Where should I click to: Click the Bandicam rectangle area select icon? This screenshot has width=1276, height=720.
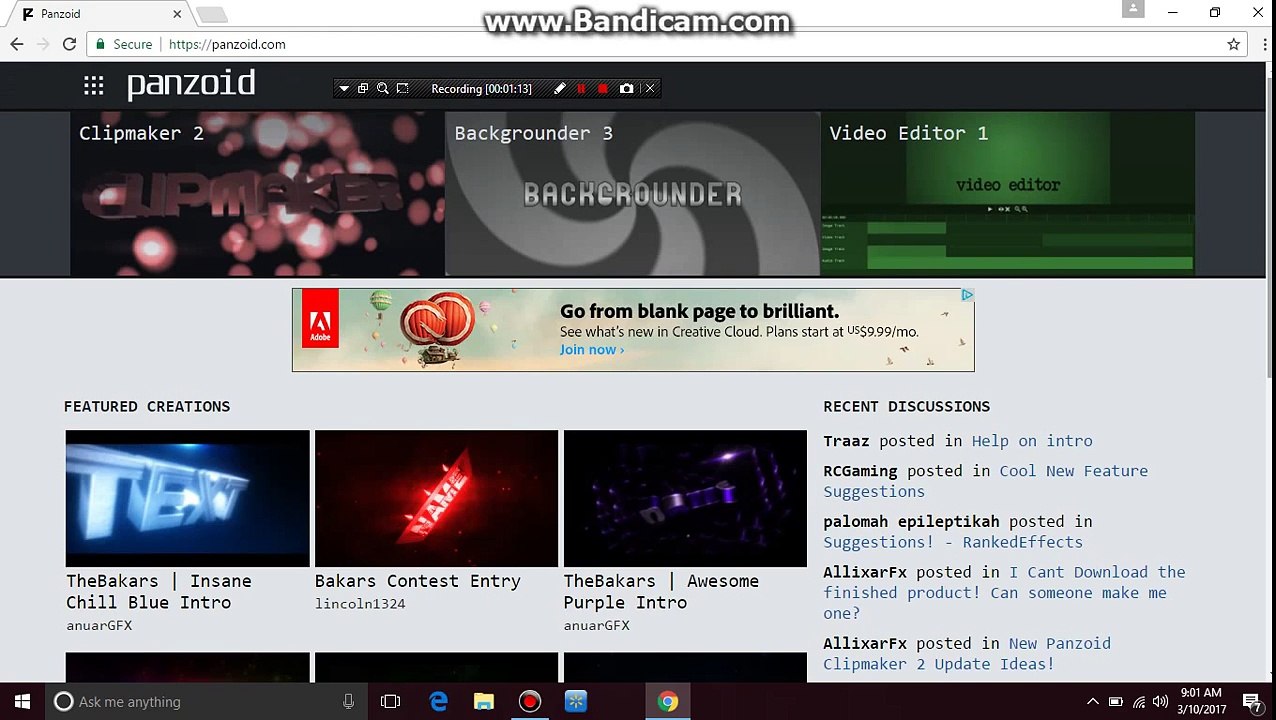tap(402, 89)
